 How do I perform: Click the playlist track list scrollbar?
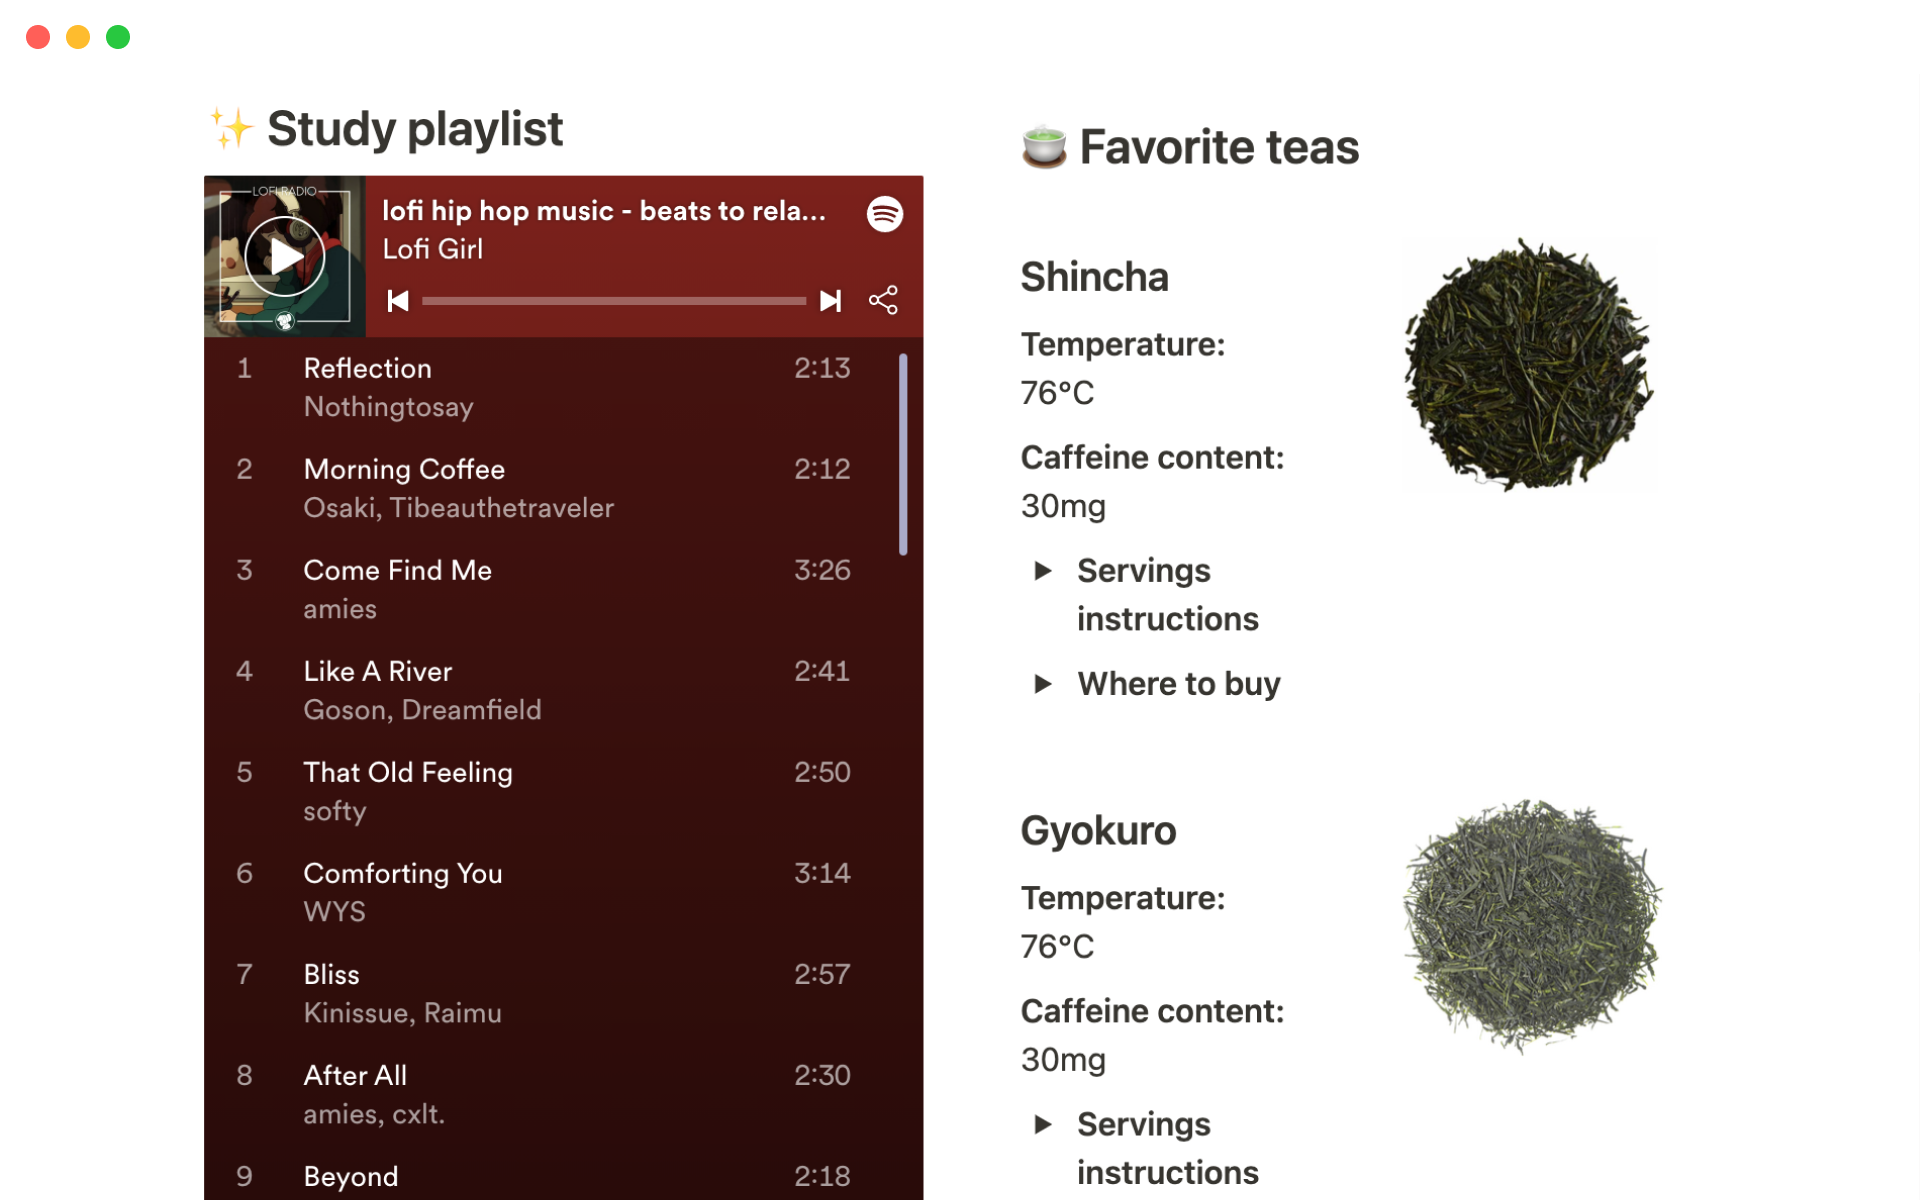pyautogui.click(x=903, y=454)
